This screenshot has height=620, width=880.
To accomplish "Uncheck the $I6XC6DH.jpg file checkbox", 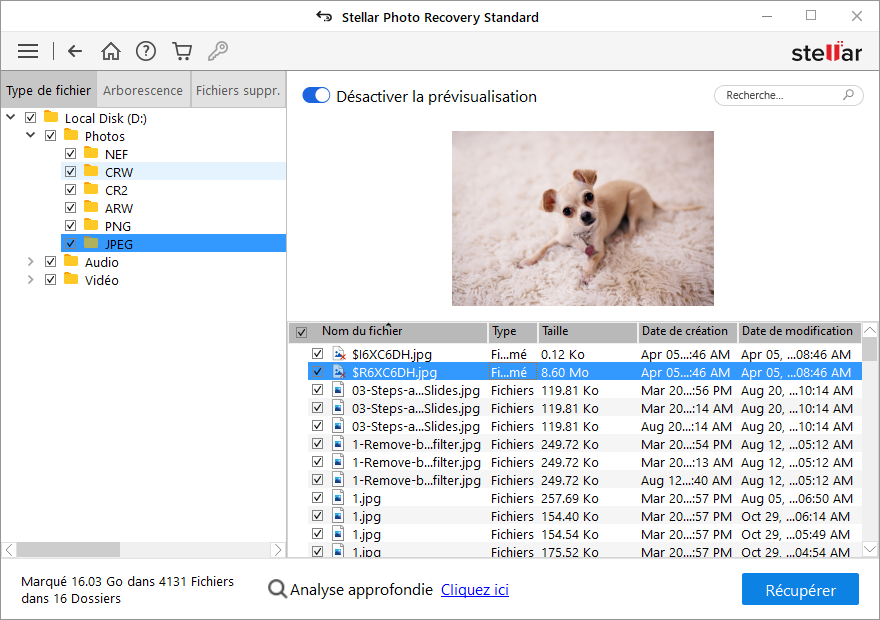I will (317, 354).
